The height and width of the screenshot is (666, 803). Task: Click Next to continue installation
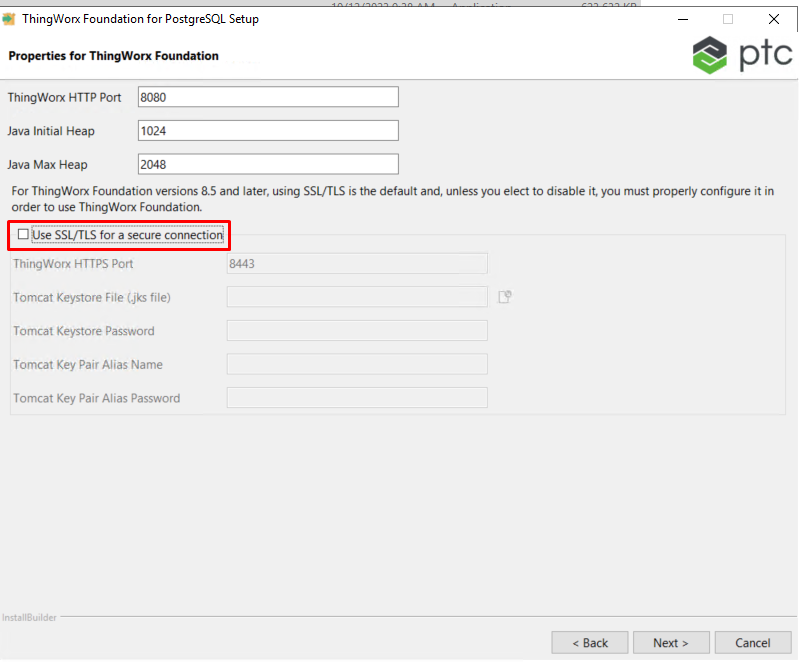pos(670,642)
